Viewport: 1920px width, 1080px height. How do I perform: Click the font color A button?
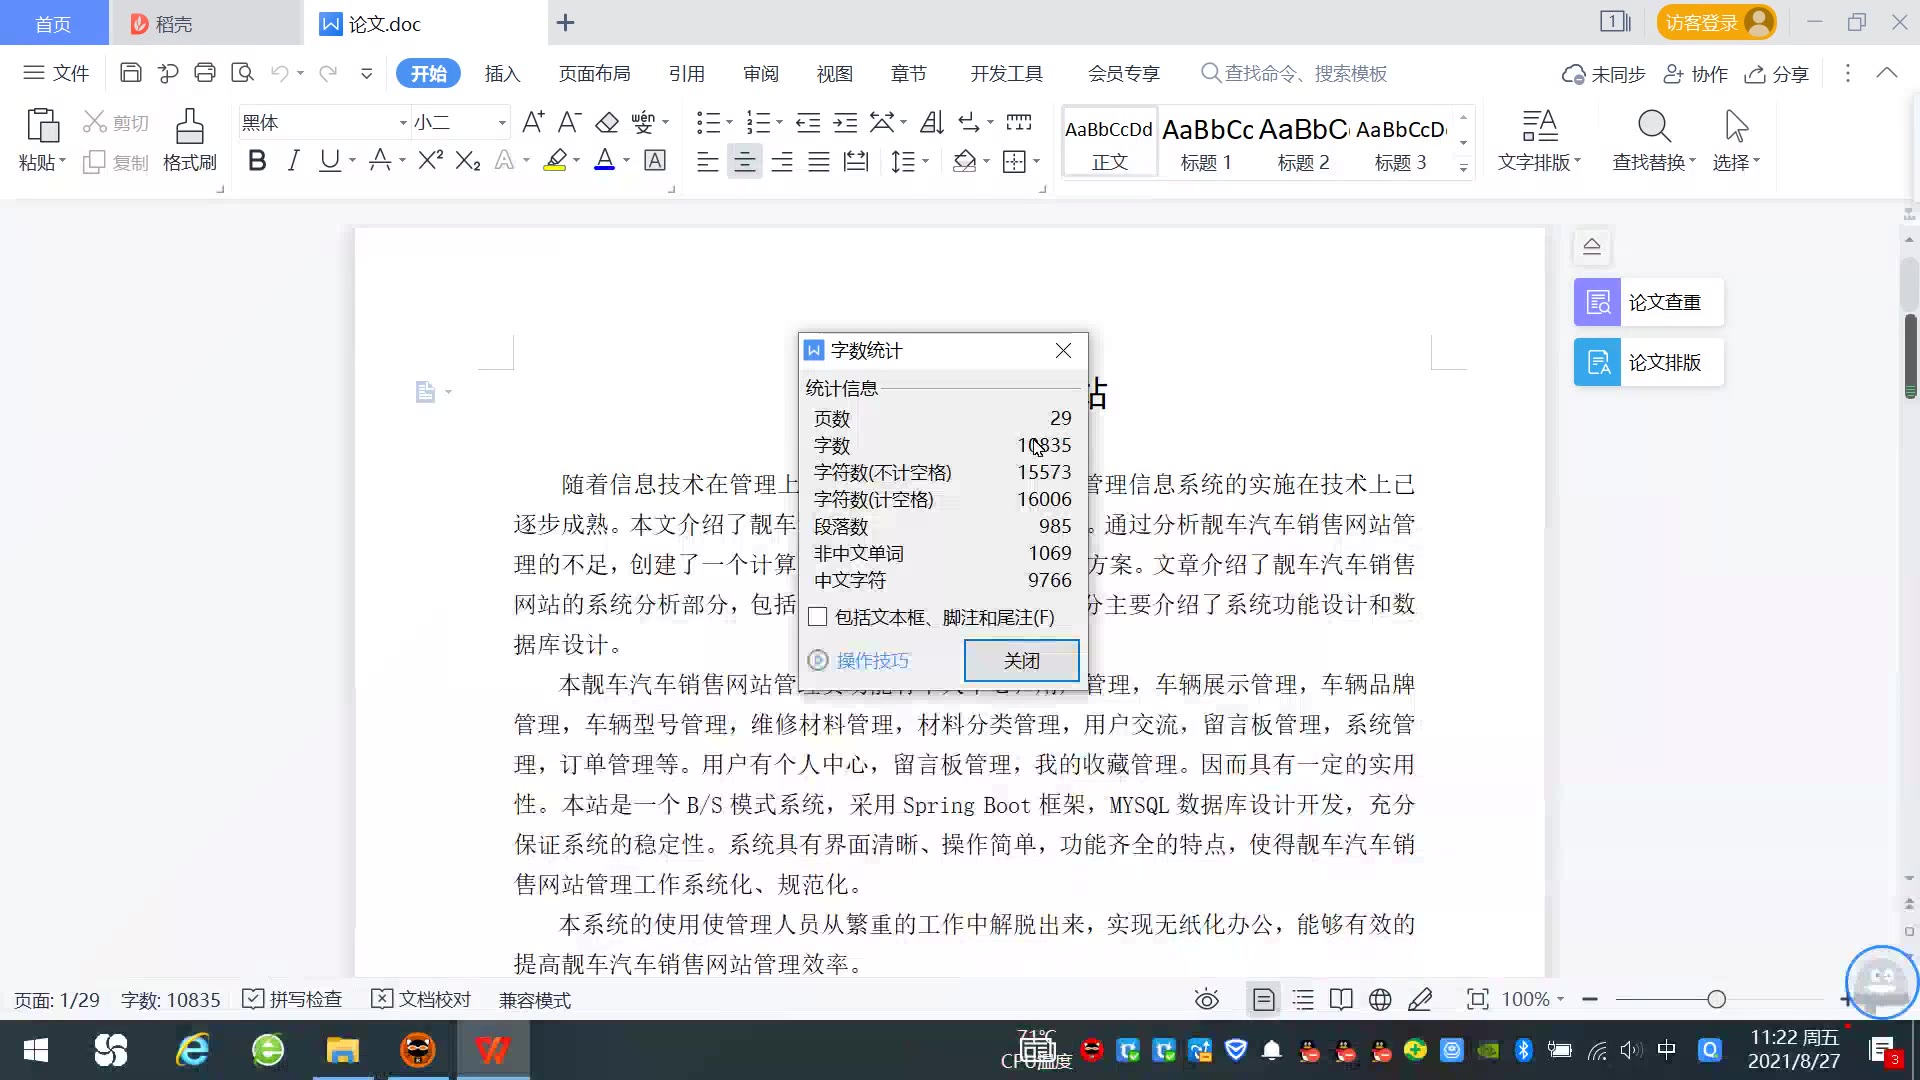click(x=604, y=160)
